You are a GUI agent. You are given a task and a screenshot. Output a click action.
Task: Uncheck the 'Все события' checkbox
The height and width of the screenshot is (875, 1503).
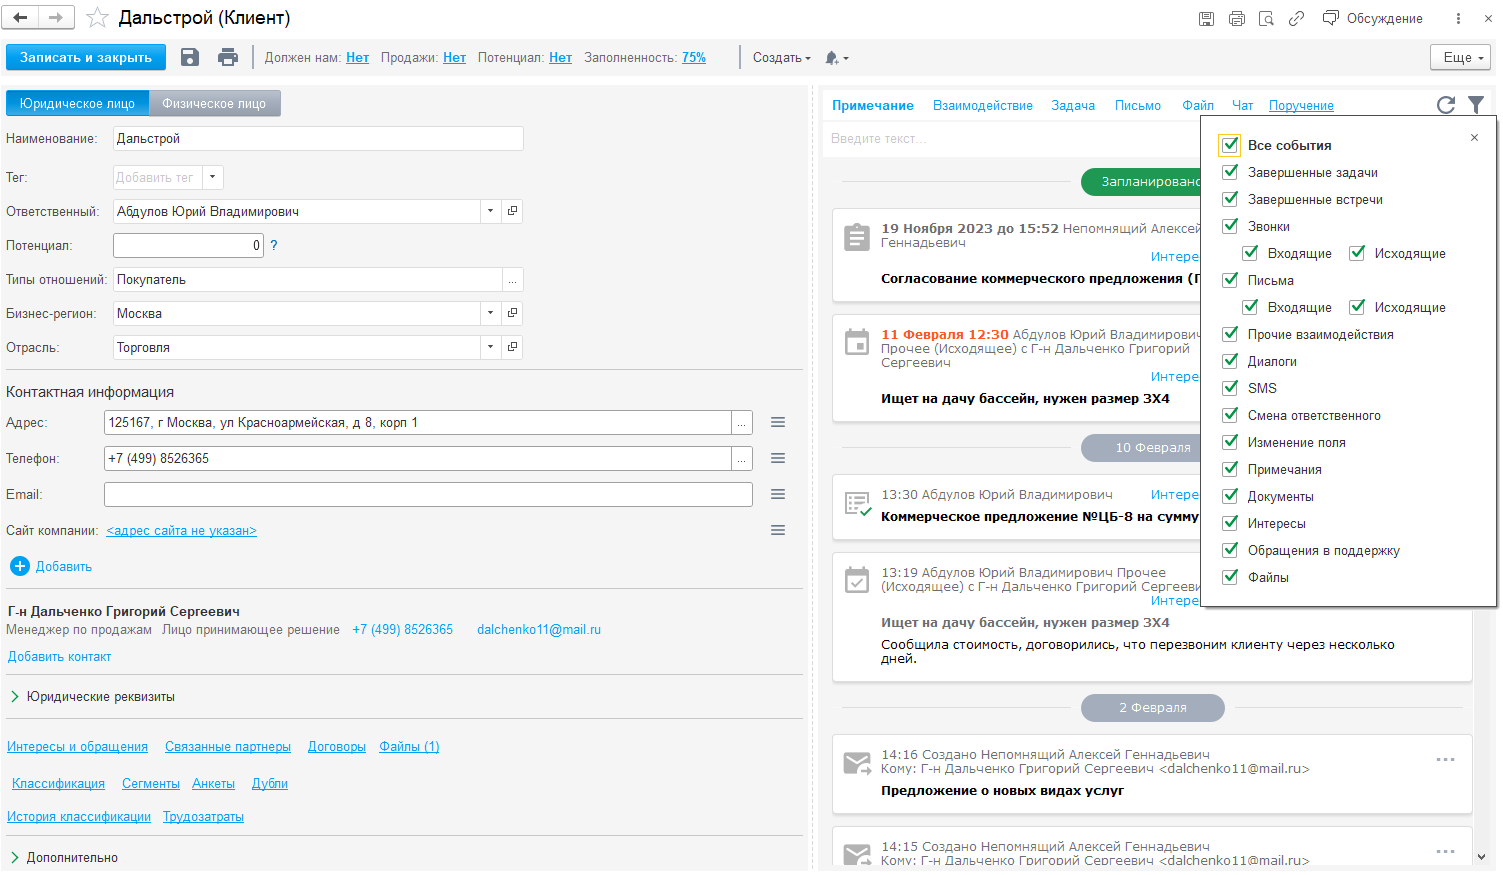point(1230,145)
